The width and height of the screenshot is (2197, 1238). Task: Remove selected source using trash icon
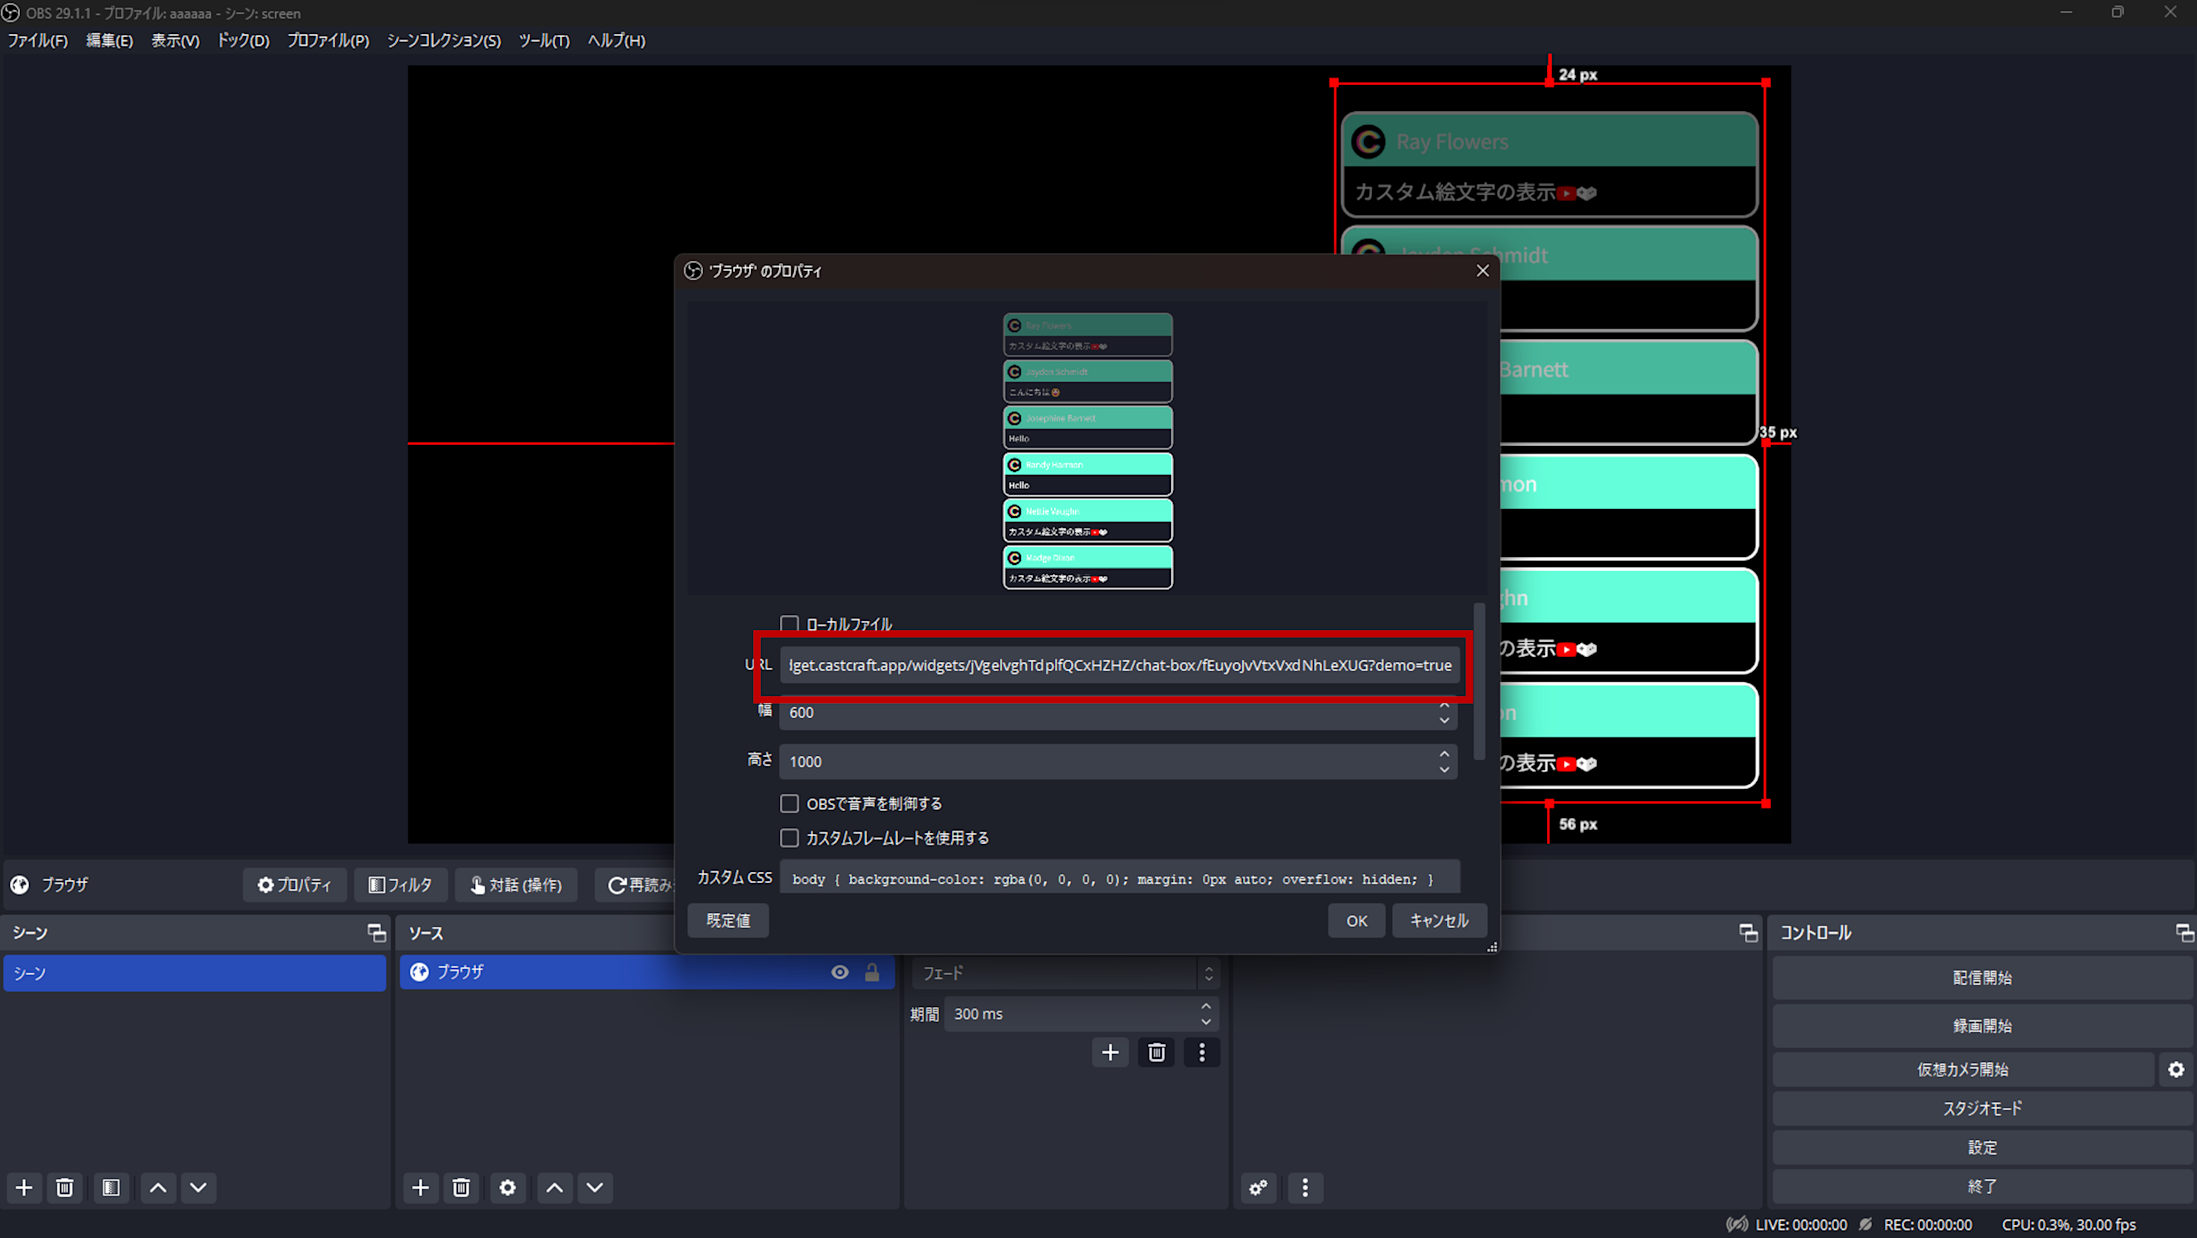pos(461,1187)
